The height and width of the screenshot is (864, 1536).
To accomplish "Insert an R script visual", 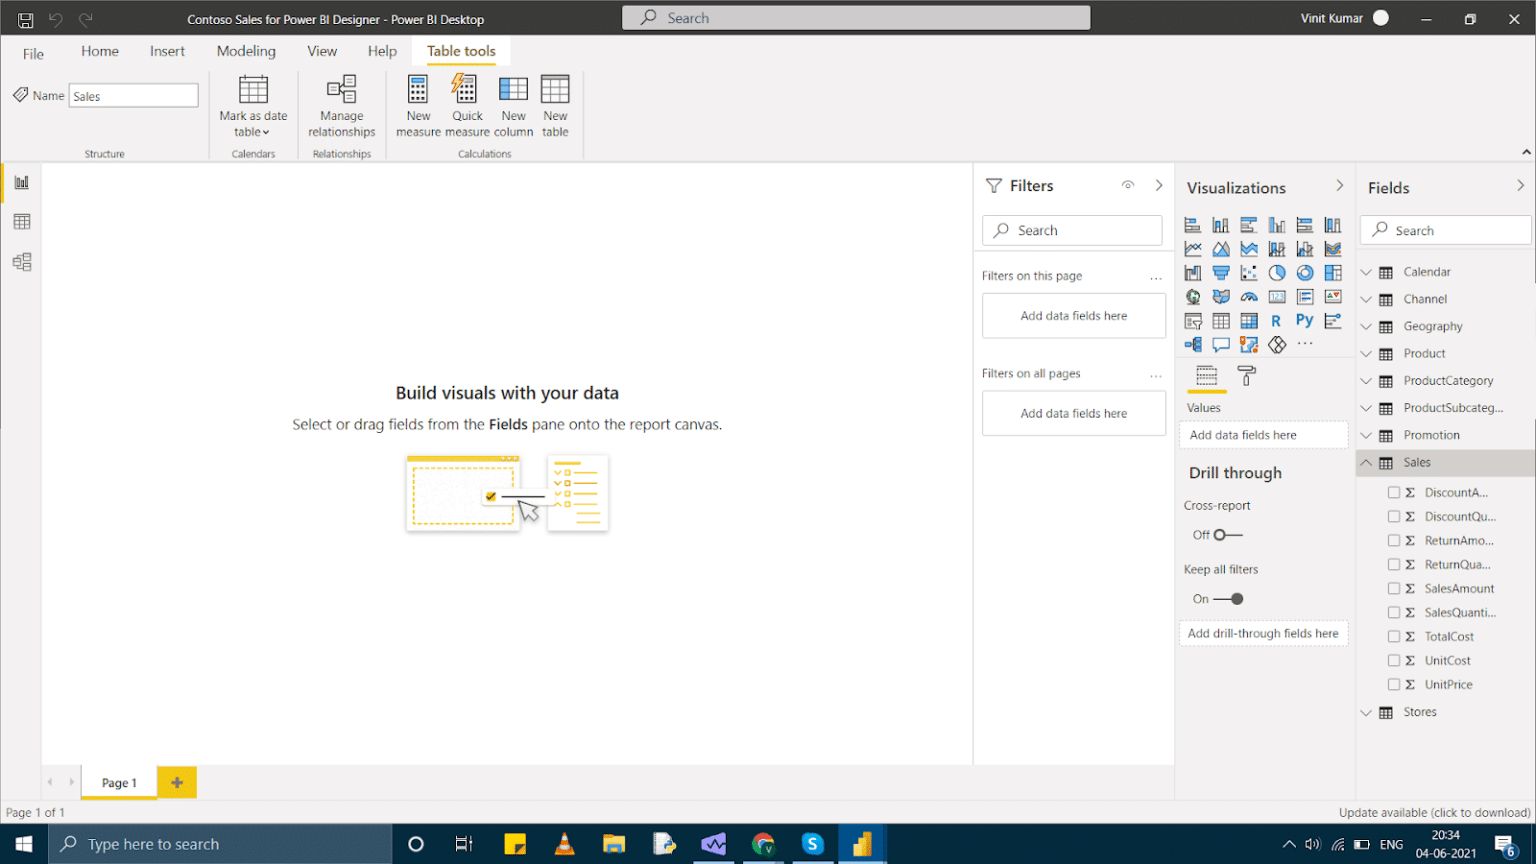I will click(x=1277, y=320).
